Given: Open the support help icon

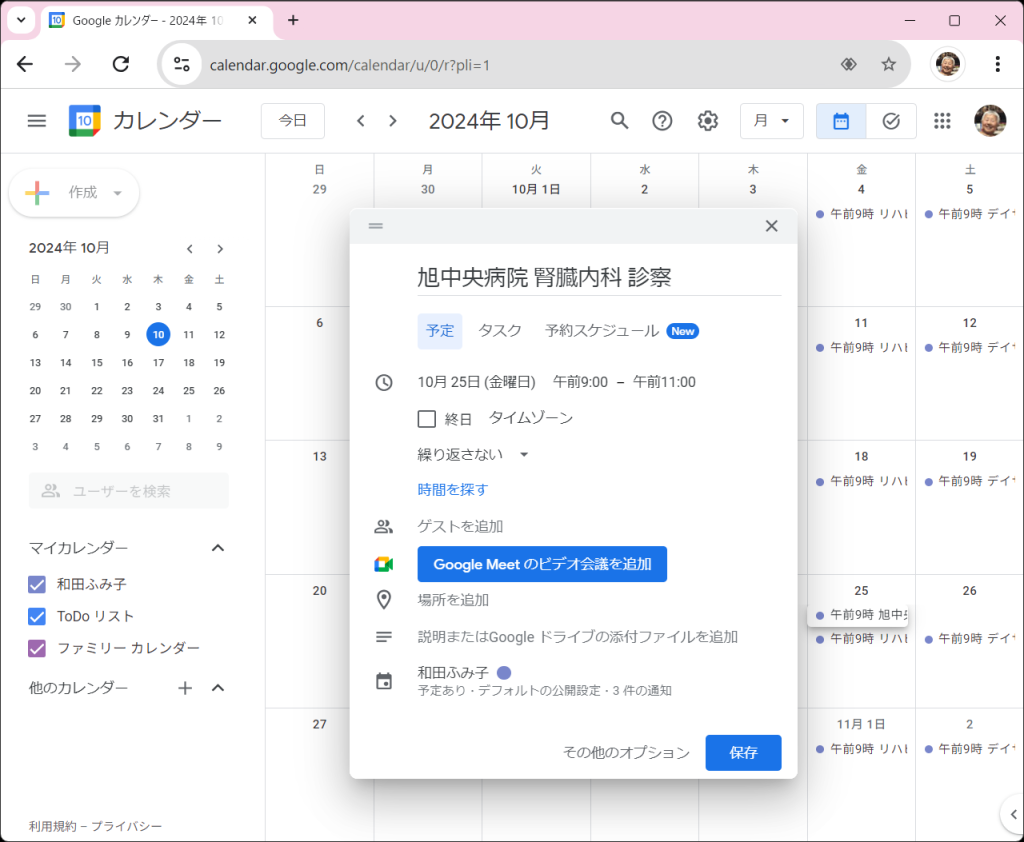Looking at the screenshot, I should [x=662, y=121].
